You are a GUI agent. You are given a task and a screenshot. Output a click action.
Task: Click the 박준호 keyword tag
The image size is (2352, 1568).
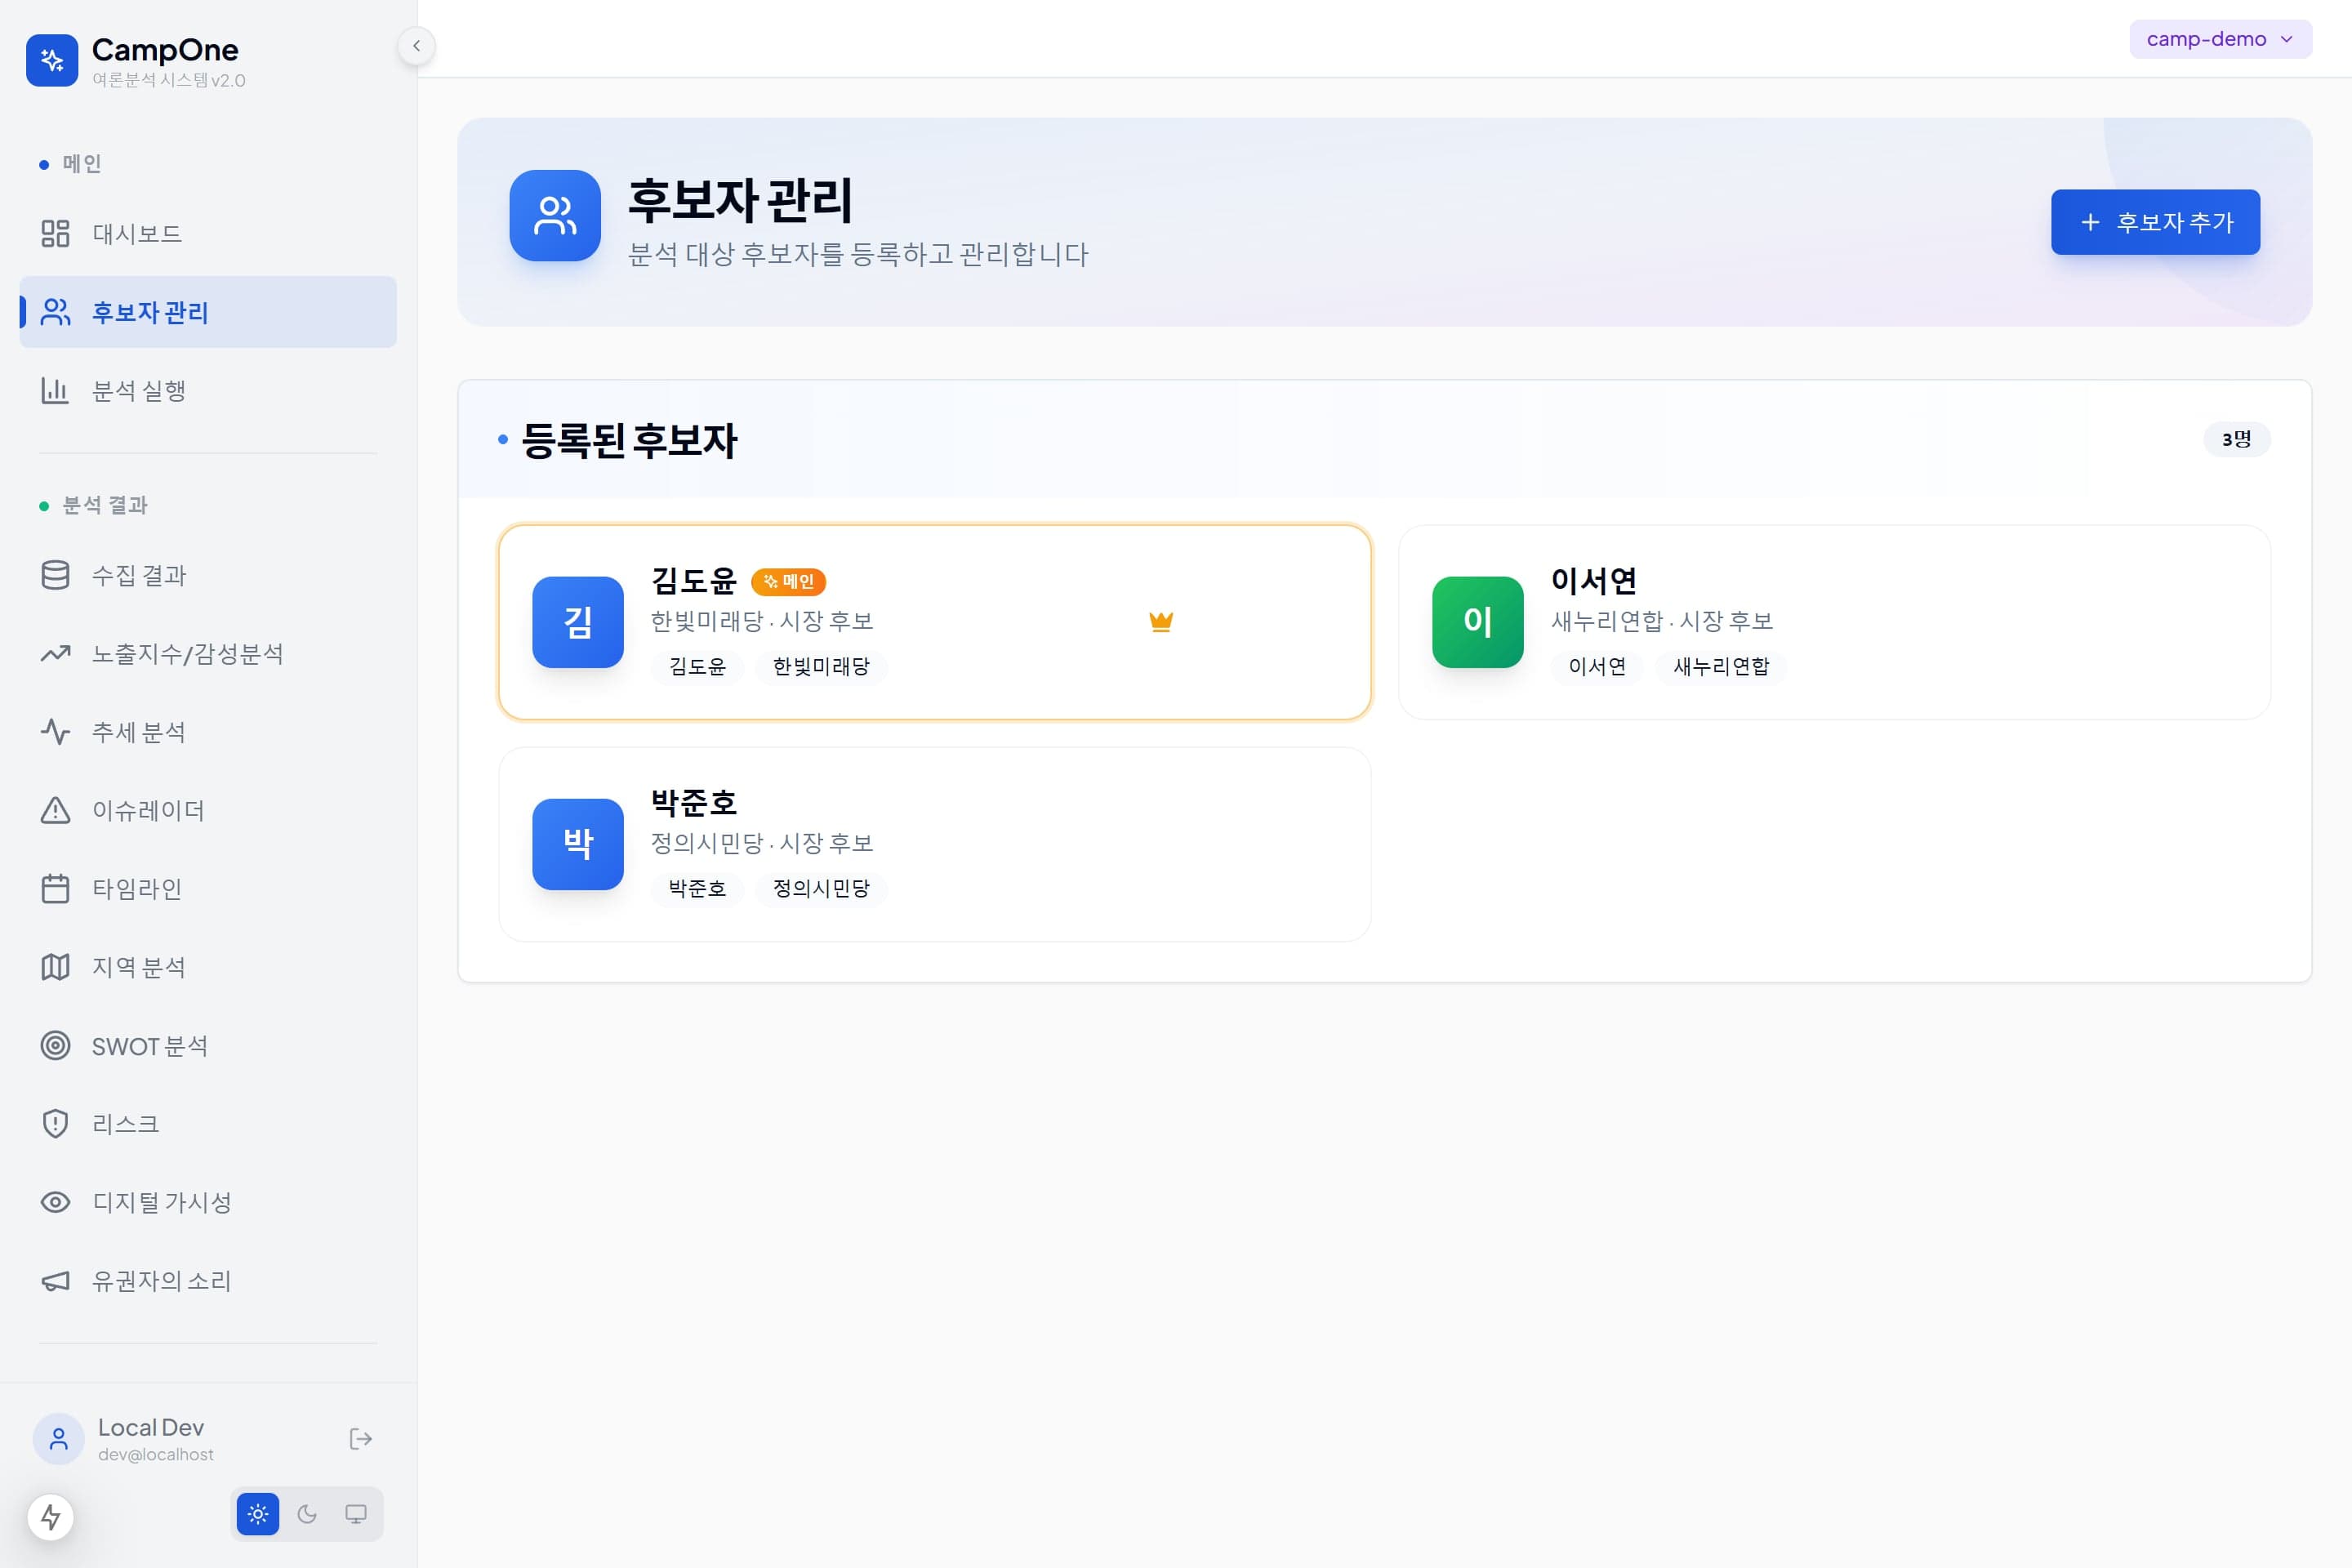click(x=697, y=888)
